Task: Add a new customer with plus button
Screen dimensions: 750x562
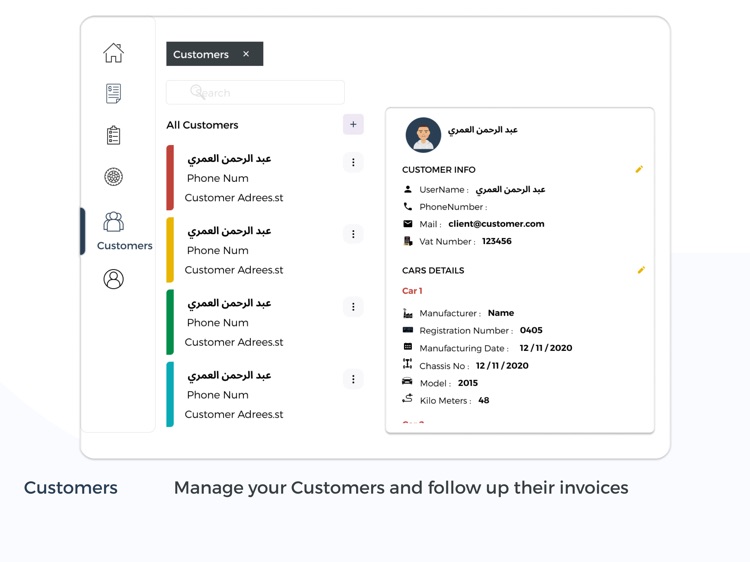Action: point(353,124)
